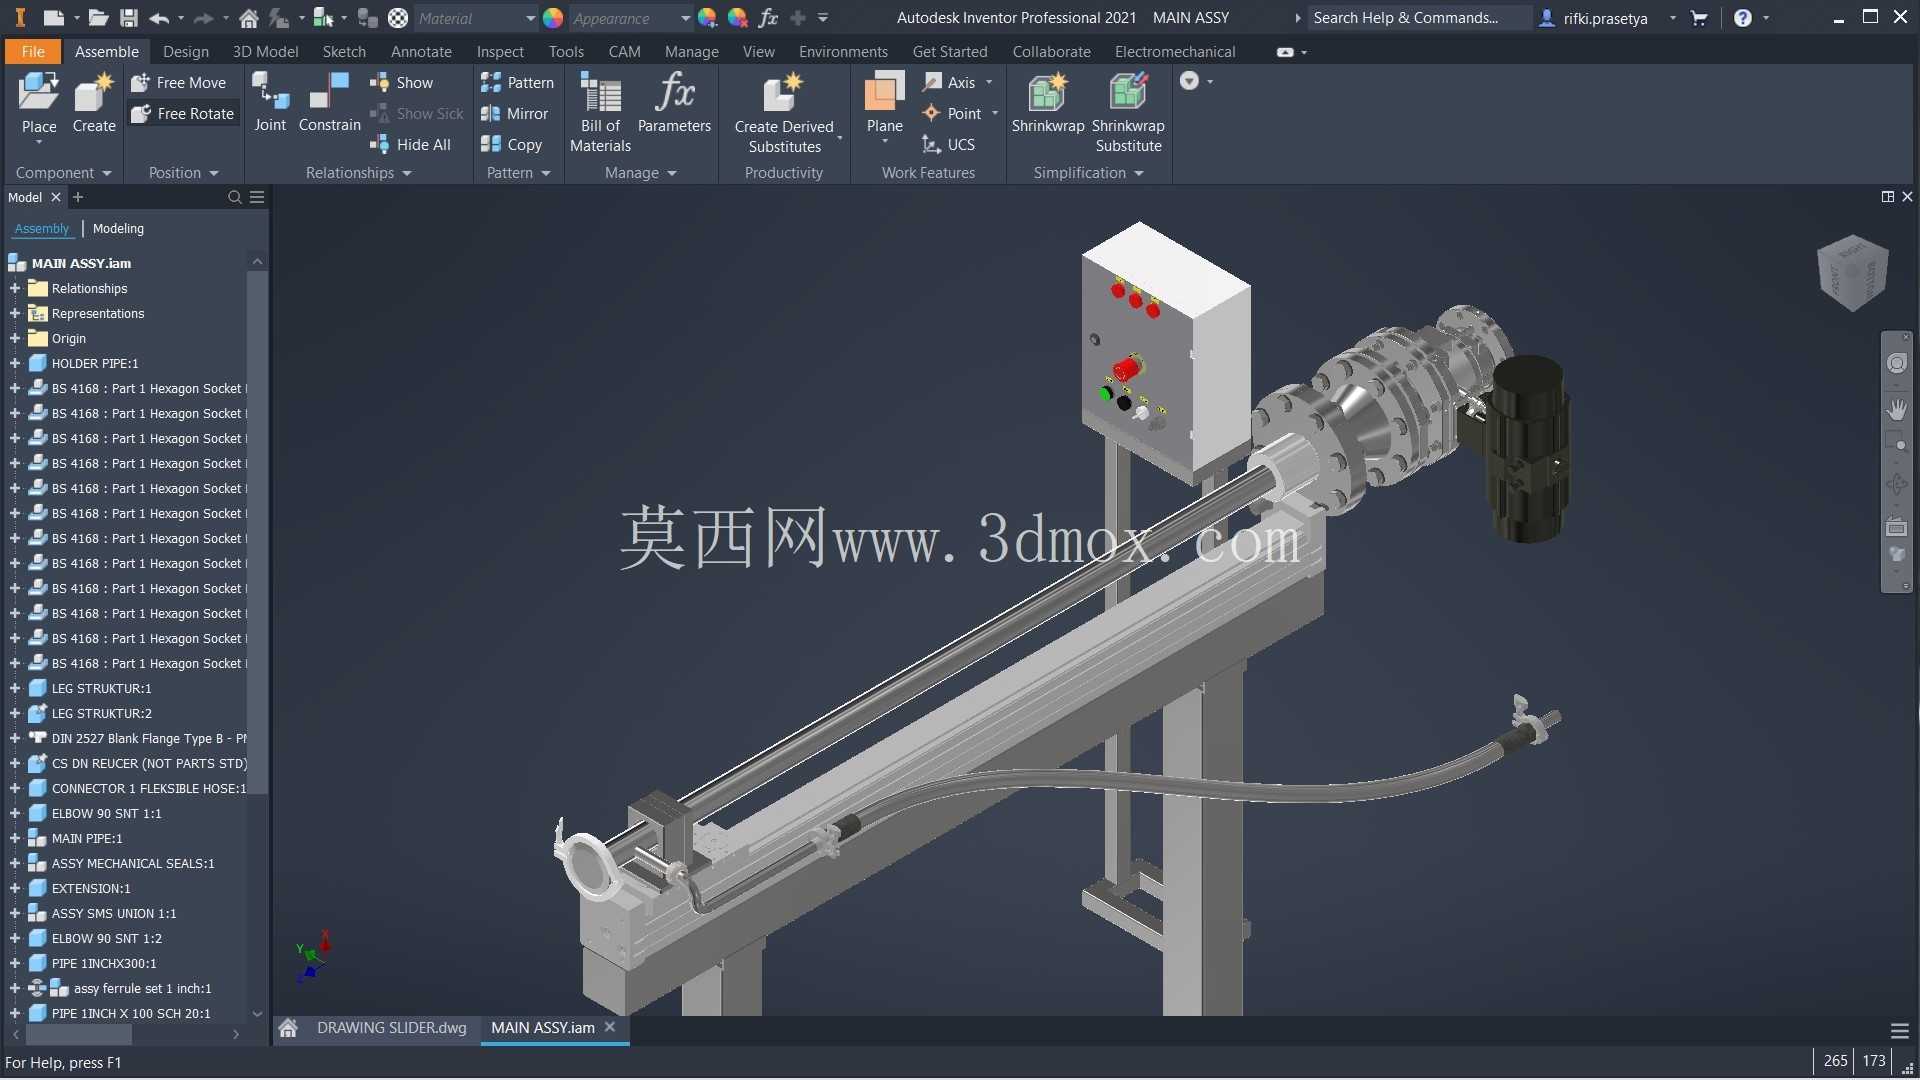Screen dimensions: 1920x1080
Task: Click the Appearance color wheel swatch
Action: click(553, 18)
